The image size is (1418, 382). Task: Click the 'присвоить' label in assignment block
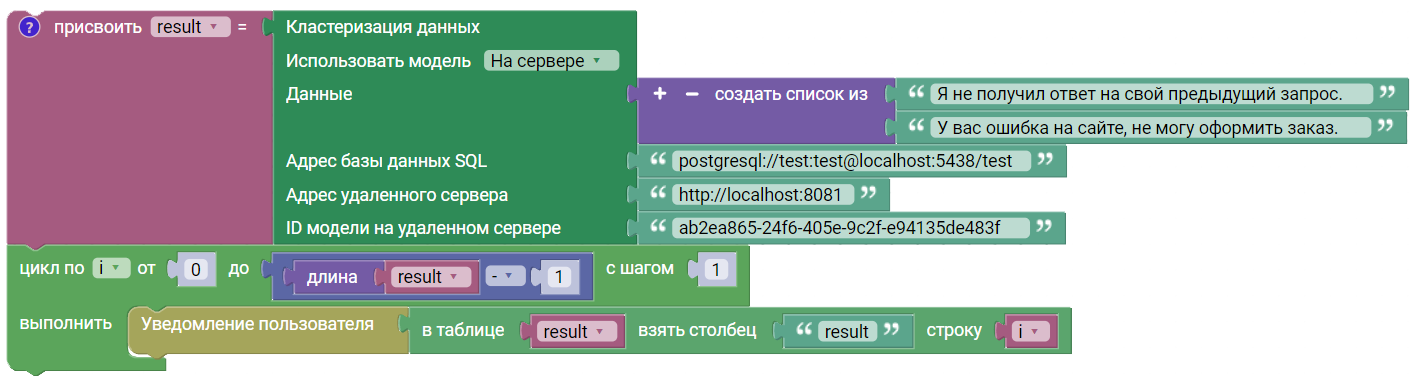(x=98, y=27)
